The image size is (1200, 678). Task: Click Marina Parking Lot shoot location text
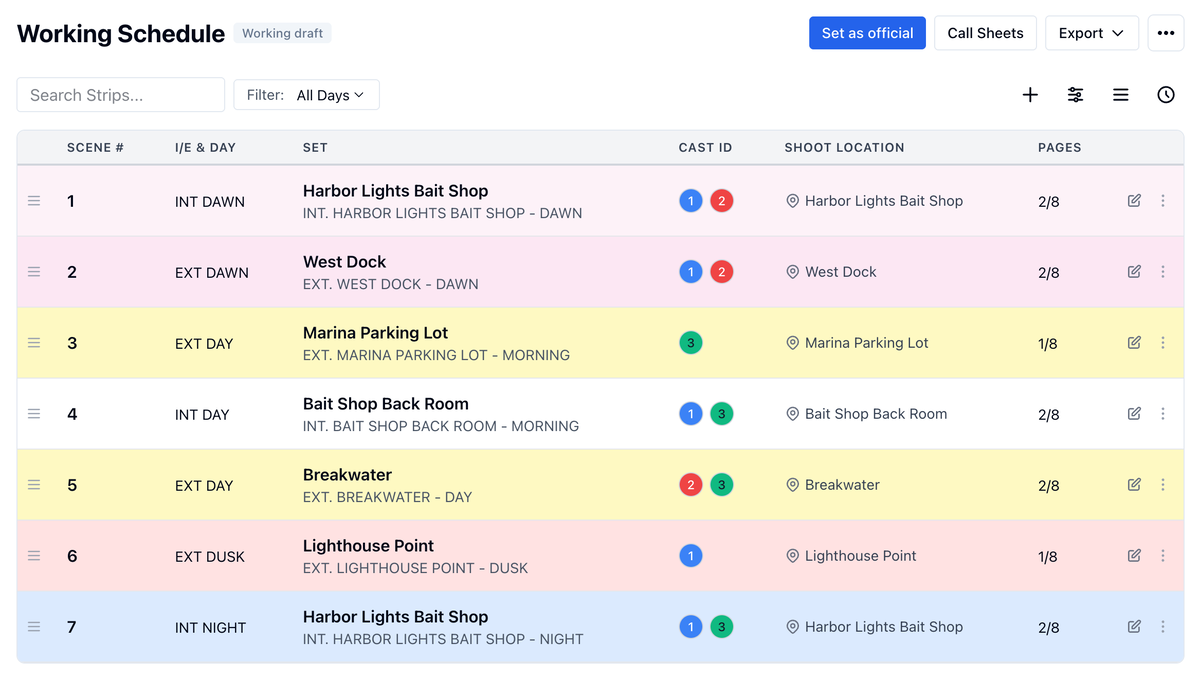[867, 343]
